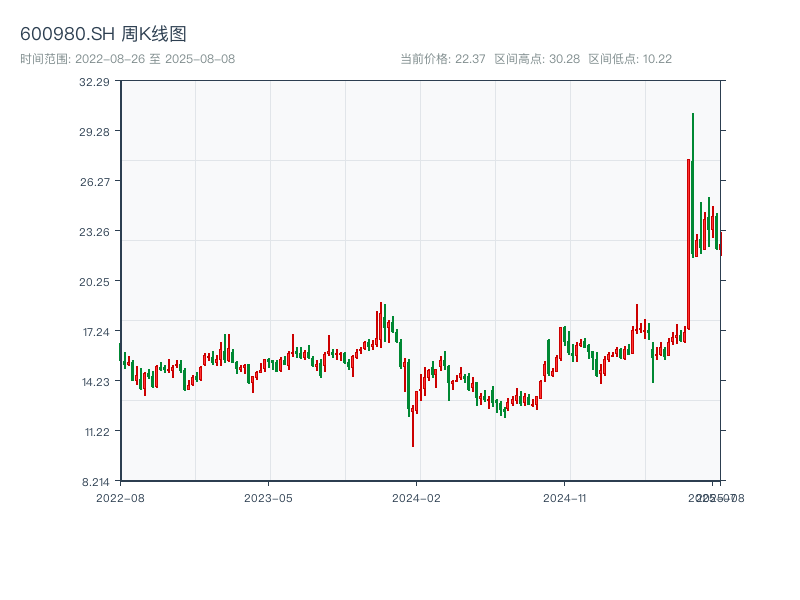The height and width of the screenshot is (600, 800).
Task: Click the 600980.SH 周K线图 chart title
Action: (x=103, y=34)
